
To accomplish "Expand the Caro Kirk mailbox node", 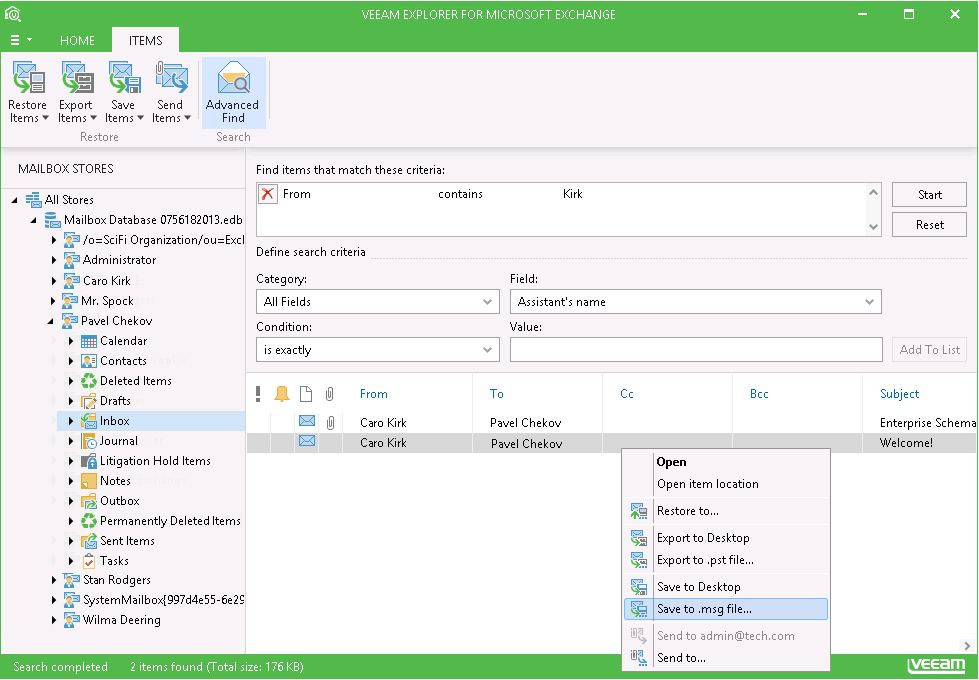I will point(53,281).
